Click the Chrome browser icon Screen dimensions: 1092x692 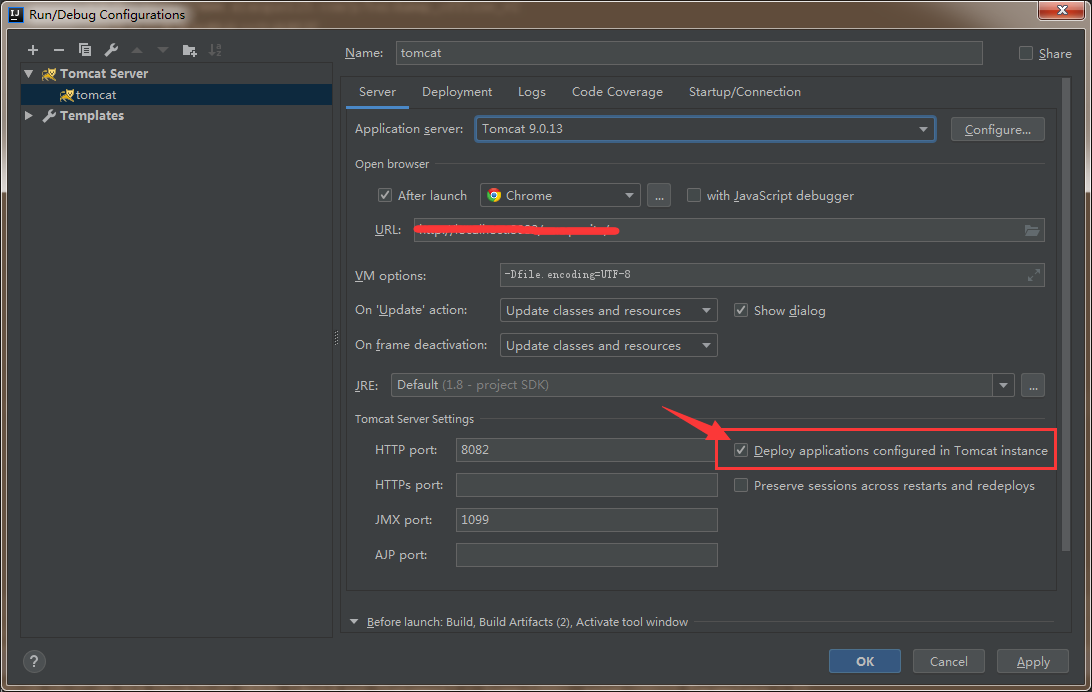coord(494,196)
